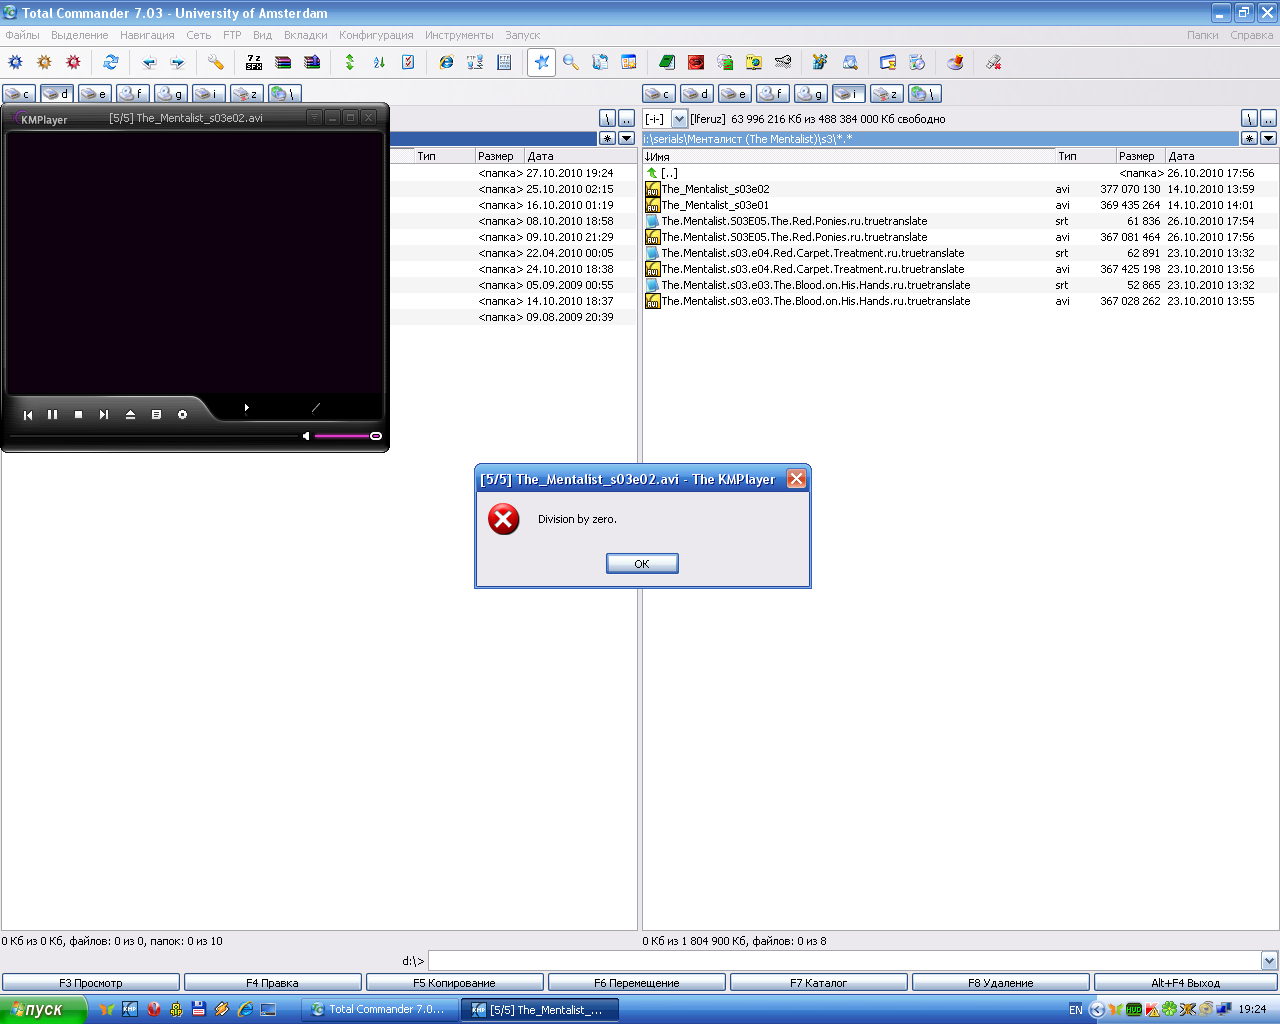
Task: Click the blue star icon in toolbar
Action: click(x=541, y=62)
